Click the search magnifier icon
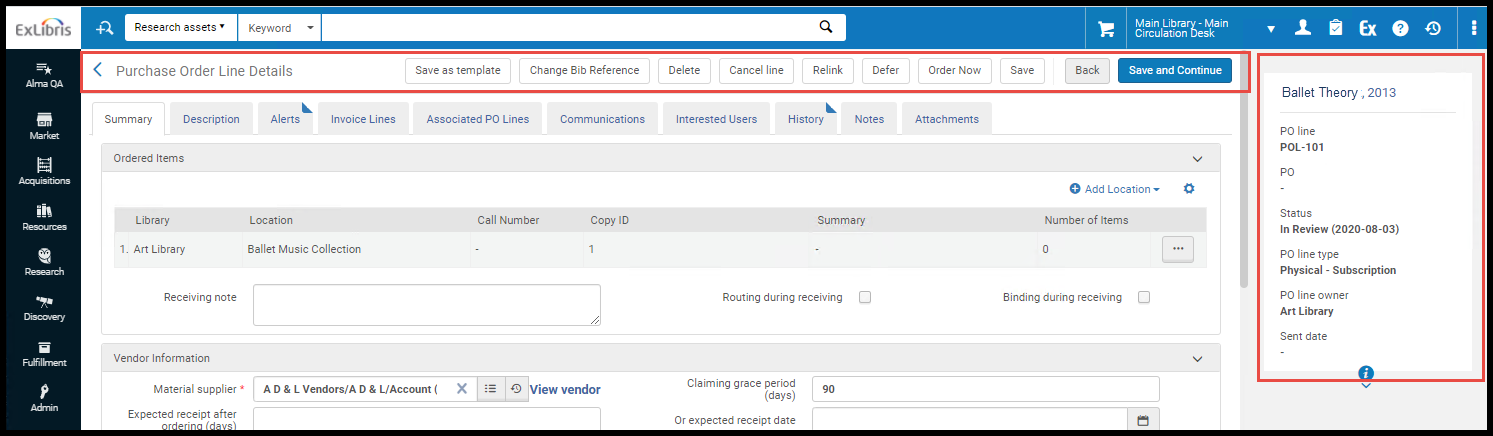Image resolution: width=1493 pixels, height=436 pixels. [825, 27]
